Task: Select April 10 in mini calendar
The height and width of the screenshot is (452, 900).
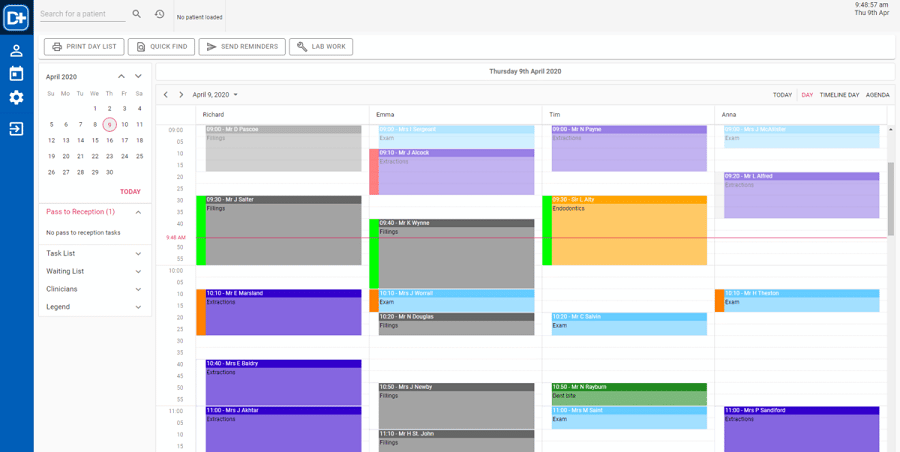Action: click(125, 124)
